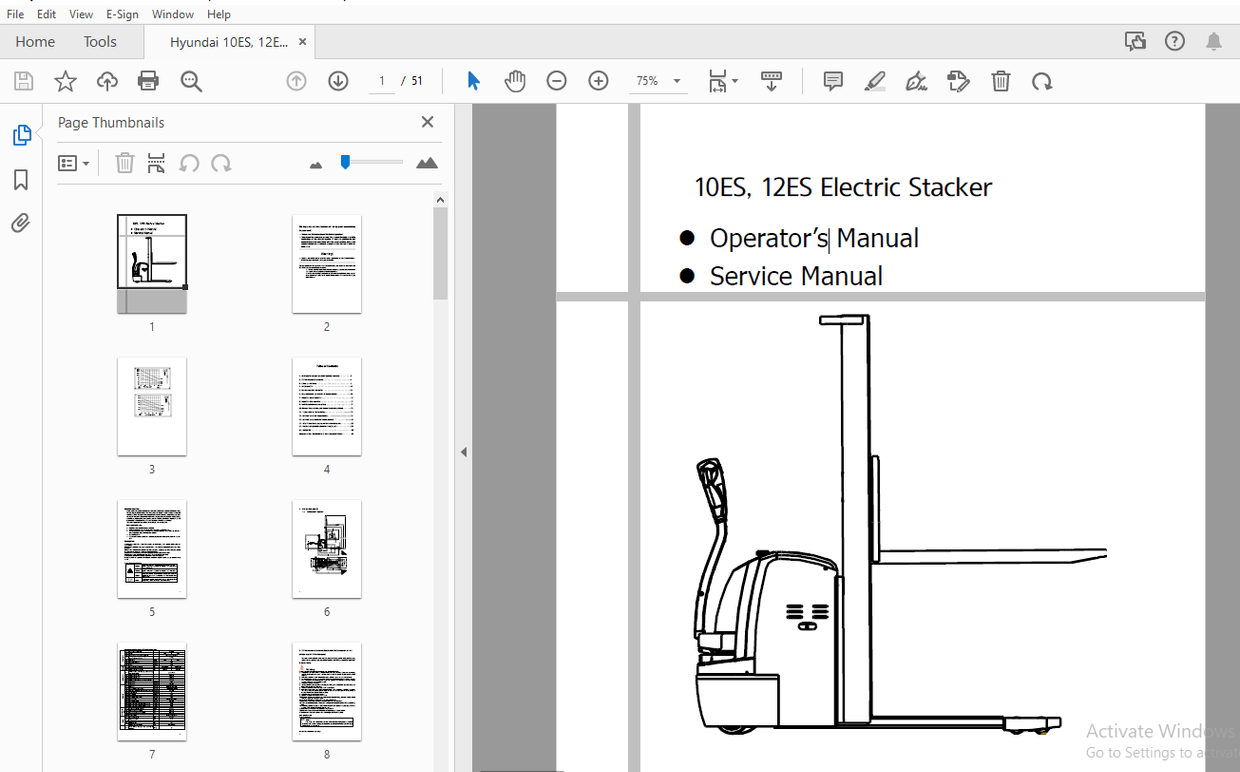
Task: Open the page fit mode dropdown
Action: coord(723,81)
